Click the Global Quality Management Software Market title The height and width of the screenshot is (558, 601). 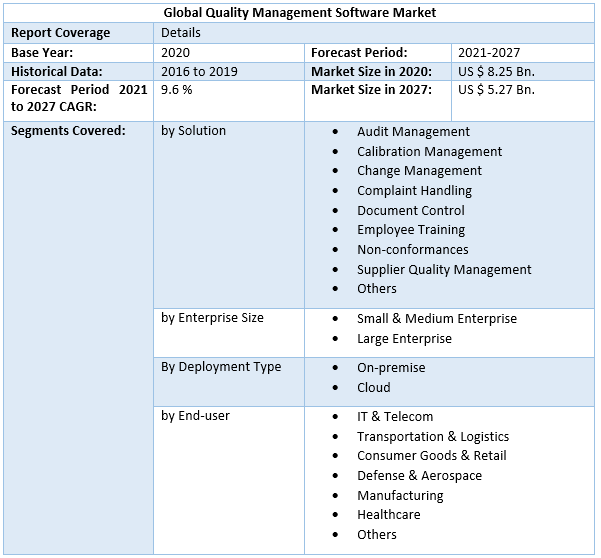(299, 13)
